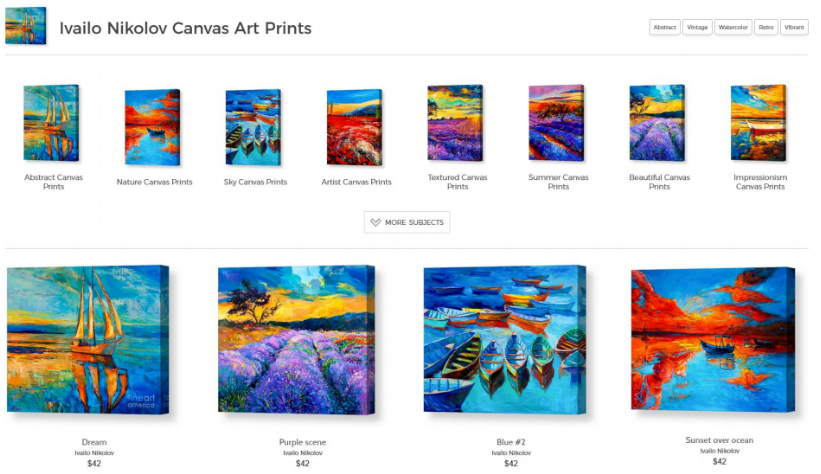Open the Sunset over ocean product title
Image resolution: width=821 pixels, height=474 pixels.
pos(719,440)
